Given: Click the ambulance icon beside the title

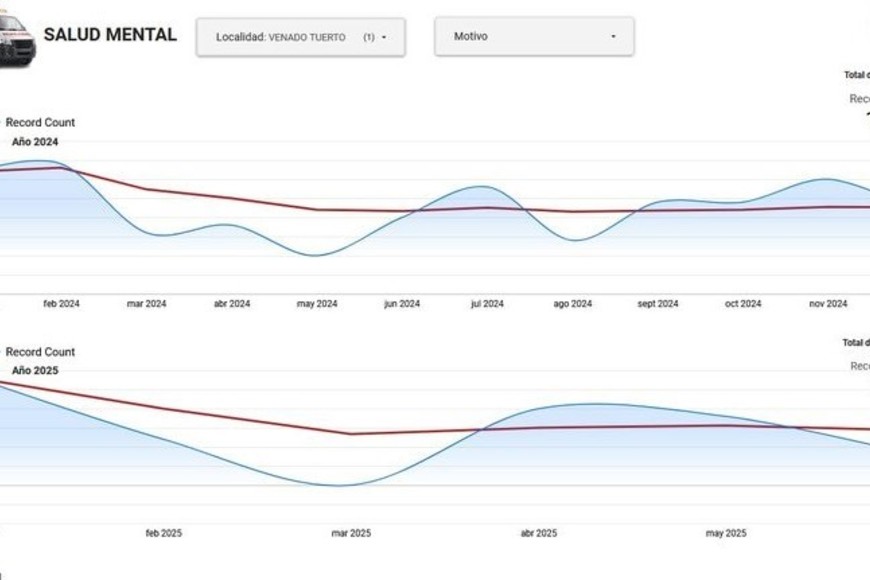Looking at the screenshot, I should pyautogui.click(x=16, y=40).
